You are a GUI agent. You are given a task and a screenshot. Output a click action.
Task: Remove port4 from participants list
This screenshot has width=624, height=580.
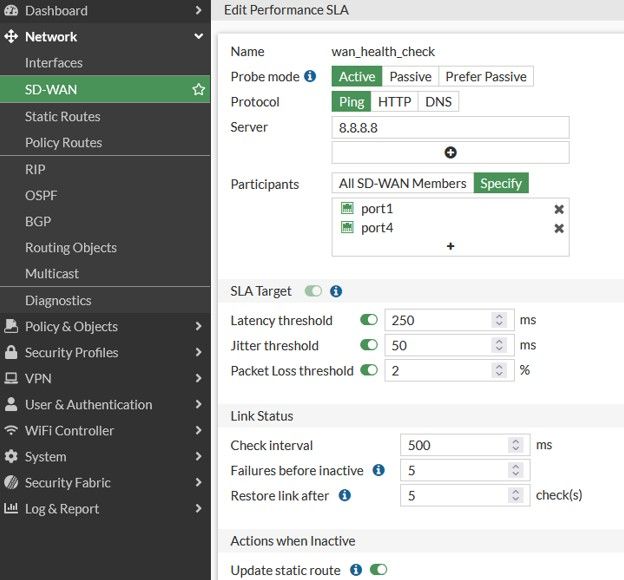pos(559,228)
